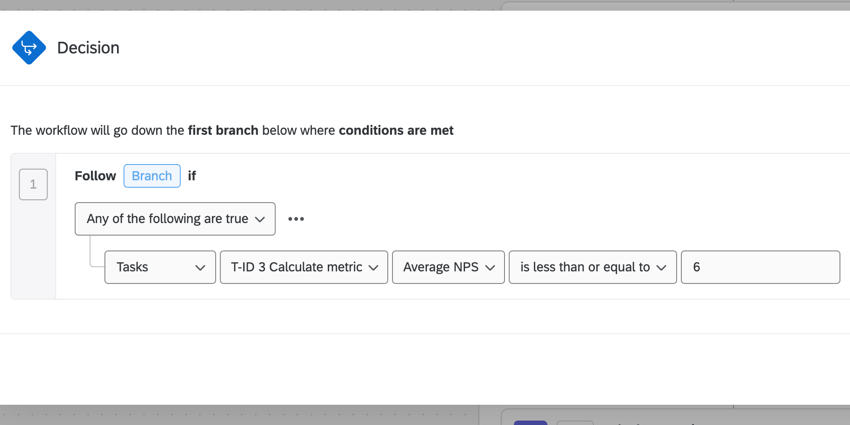Click chevron beside "Any of the following are true"

pos(260,219)
